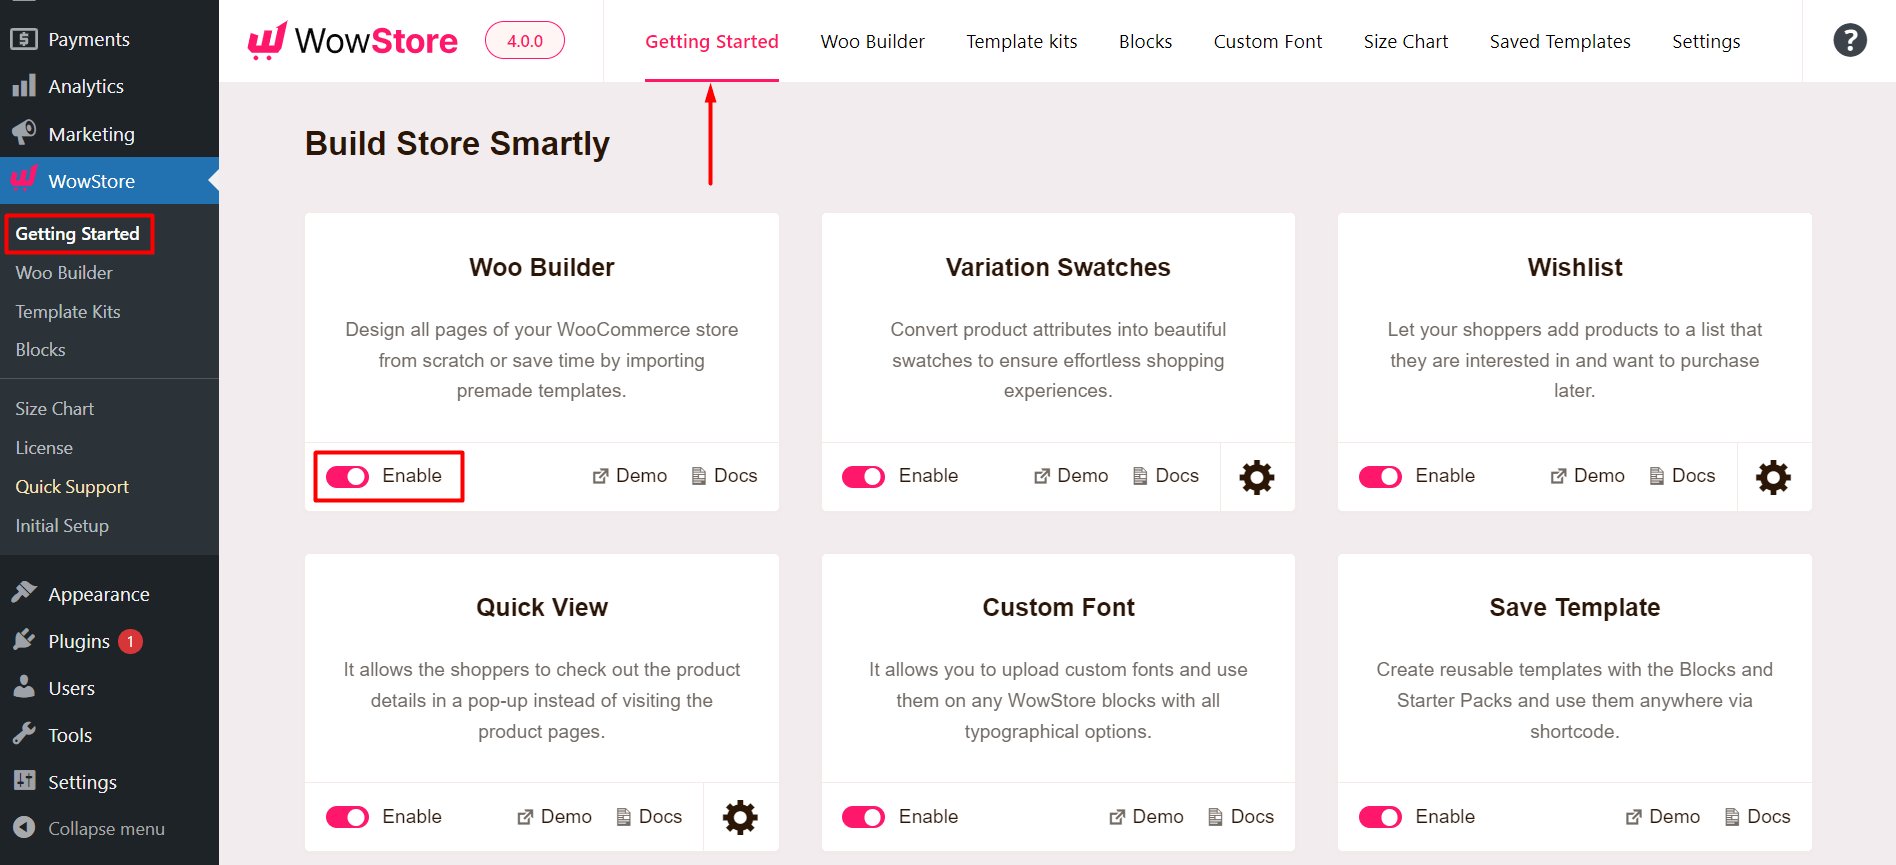The height and width of the screenshot is (865, 1896).
Task: Open License in sidebar submenu
Action: 44,448
